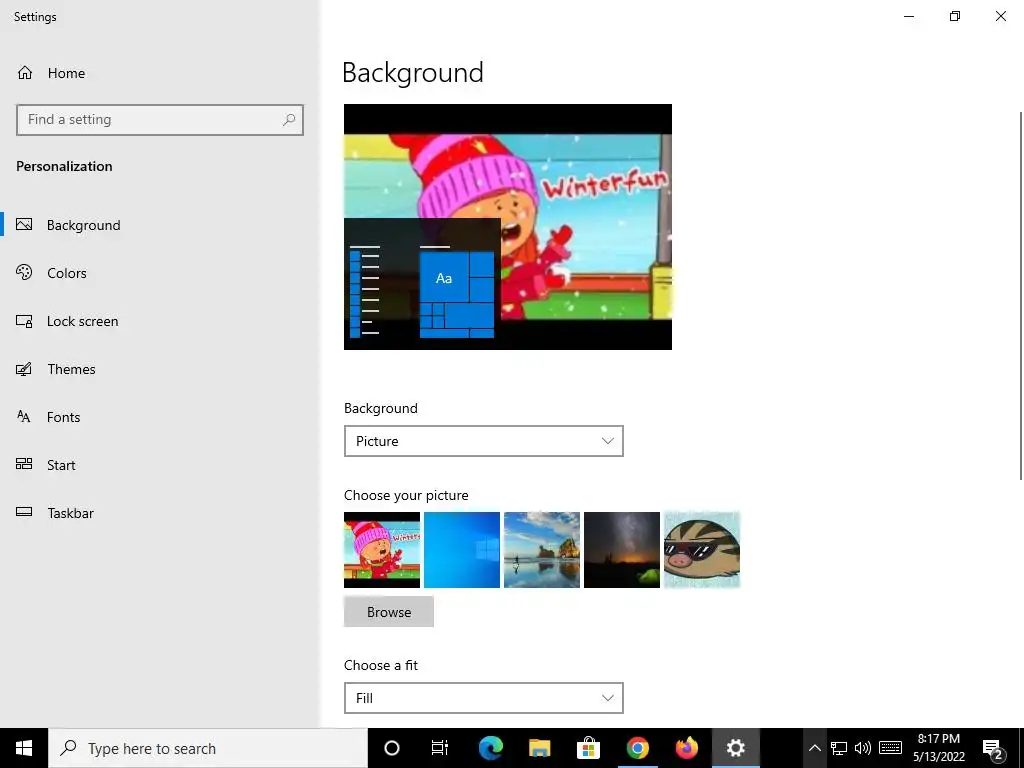
Task: Open Microsoft Store from the taskbar
Action: click(588, 748)
